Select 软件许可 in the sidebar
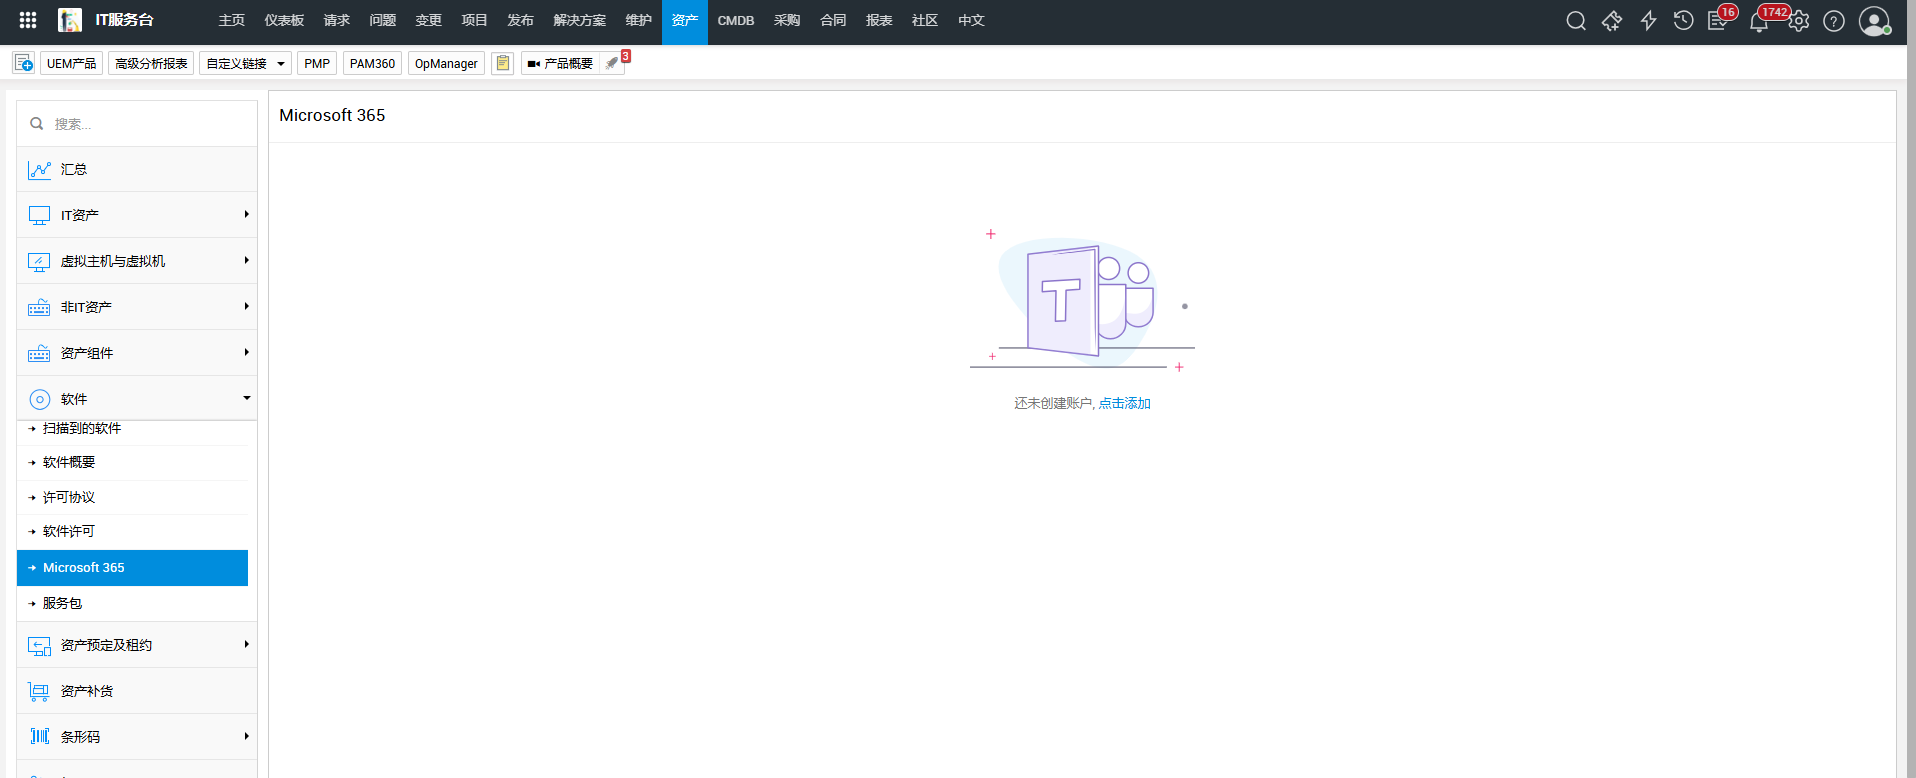This screenshot has width=1916, height=778. (x=69, y=531)
